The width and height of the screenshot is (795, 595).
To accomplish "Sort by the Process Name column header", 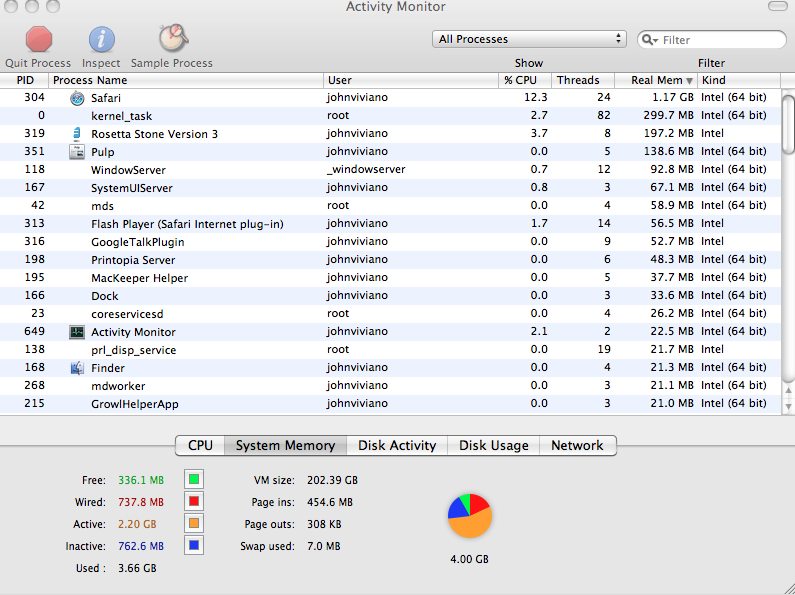I will coord(186,80).
